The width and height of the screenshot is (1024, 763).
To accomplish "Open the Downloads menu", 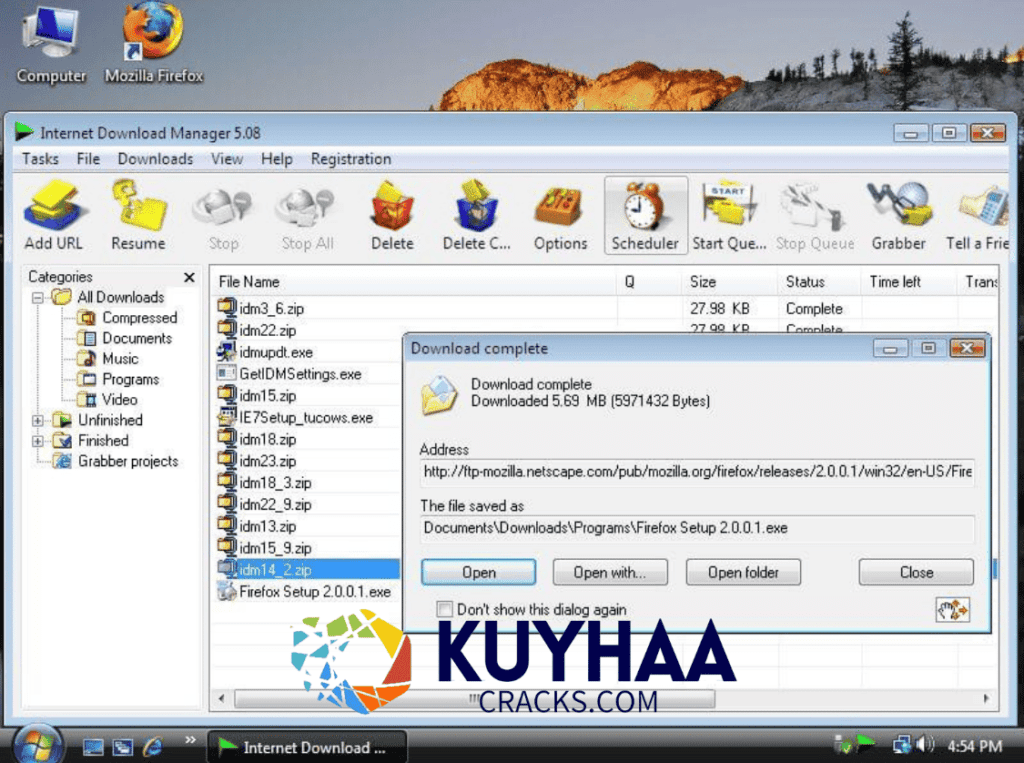I will click(x=155, y=158).
